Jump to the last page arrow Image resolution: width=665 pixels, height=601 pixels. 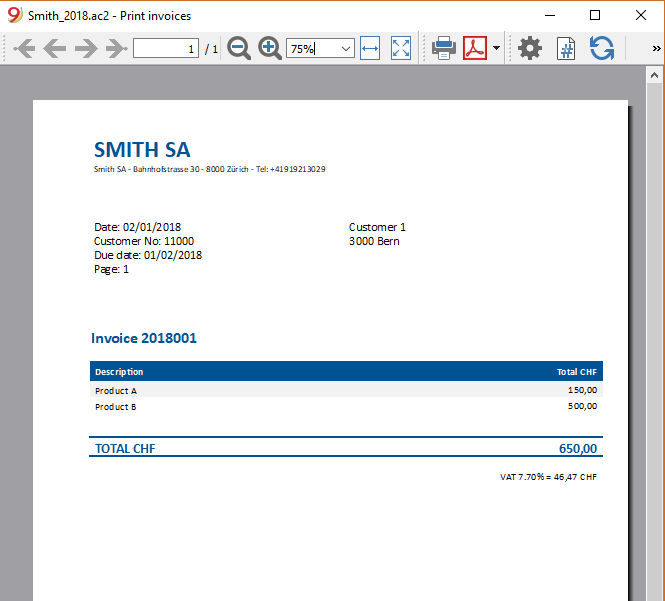tap(117, 48)
